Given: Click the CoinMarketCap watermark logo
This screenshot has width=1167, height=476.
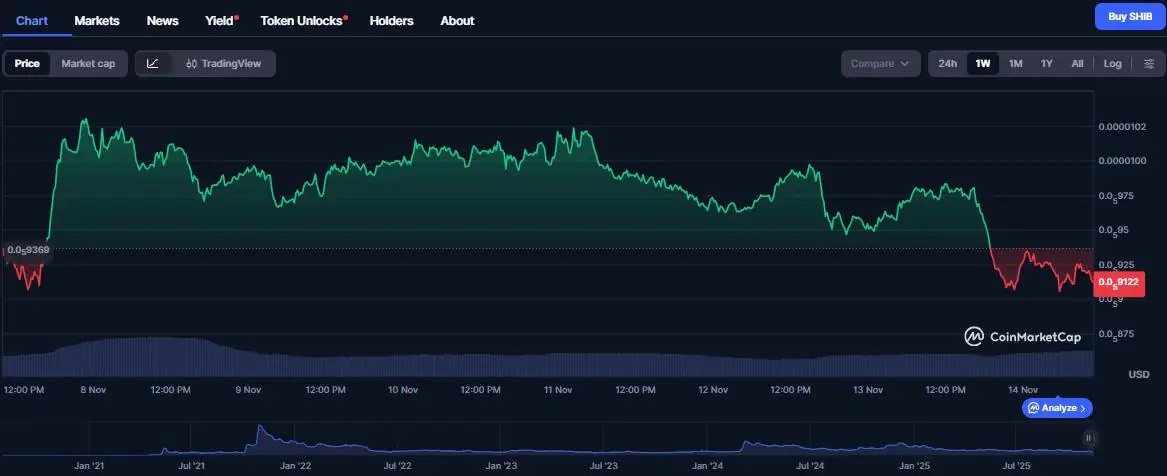Looking at the screenshot, I should click(x=1022, y=337).
